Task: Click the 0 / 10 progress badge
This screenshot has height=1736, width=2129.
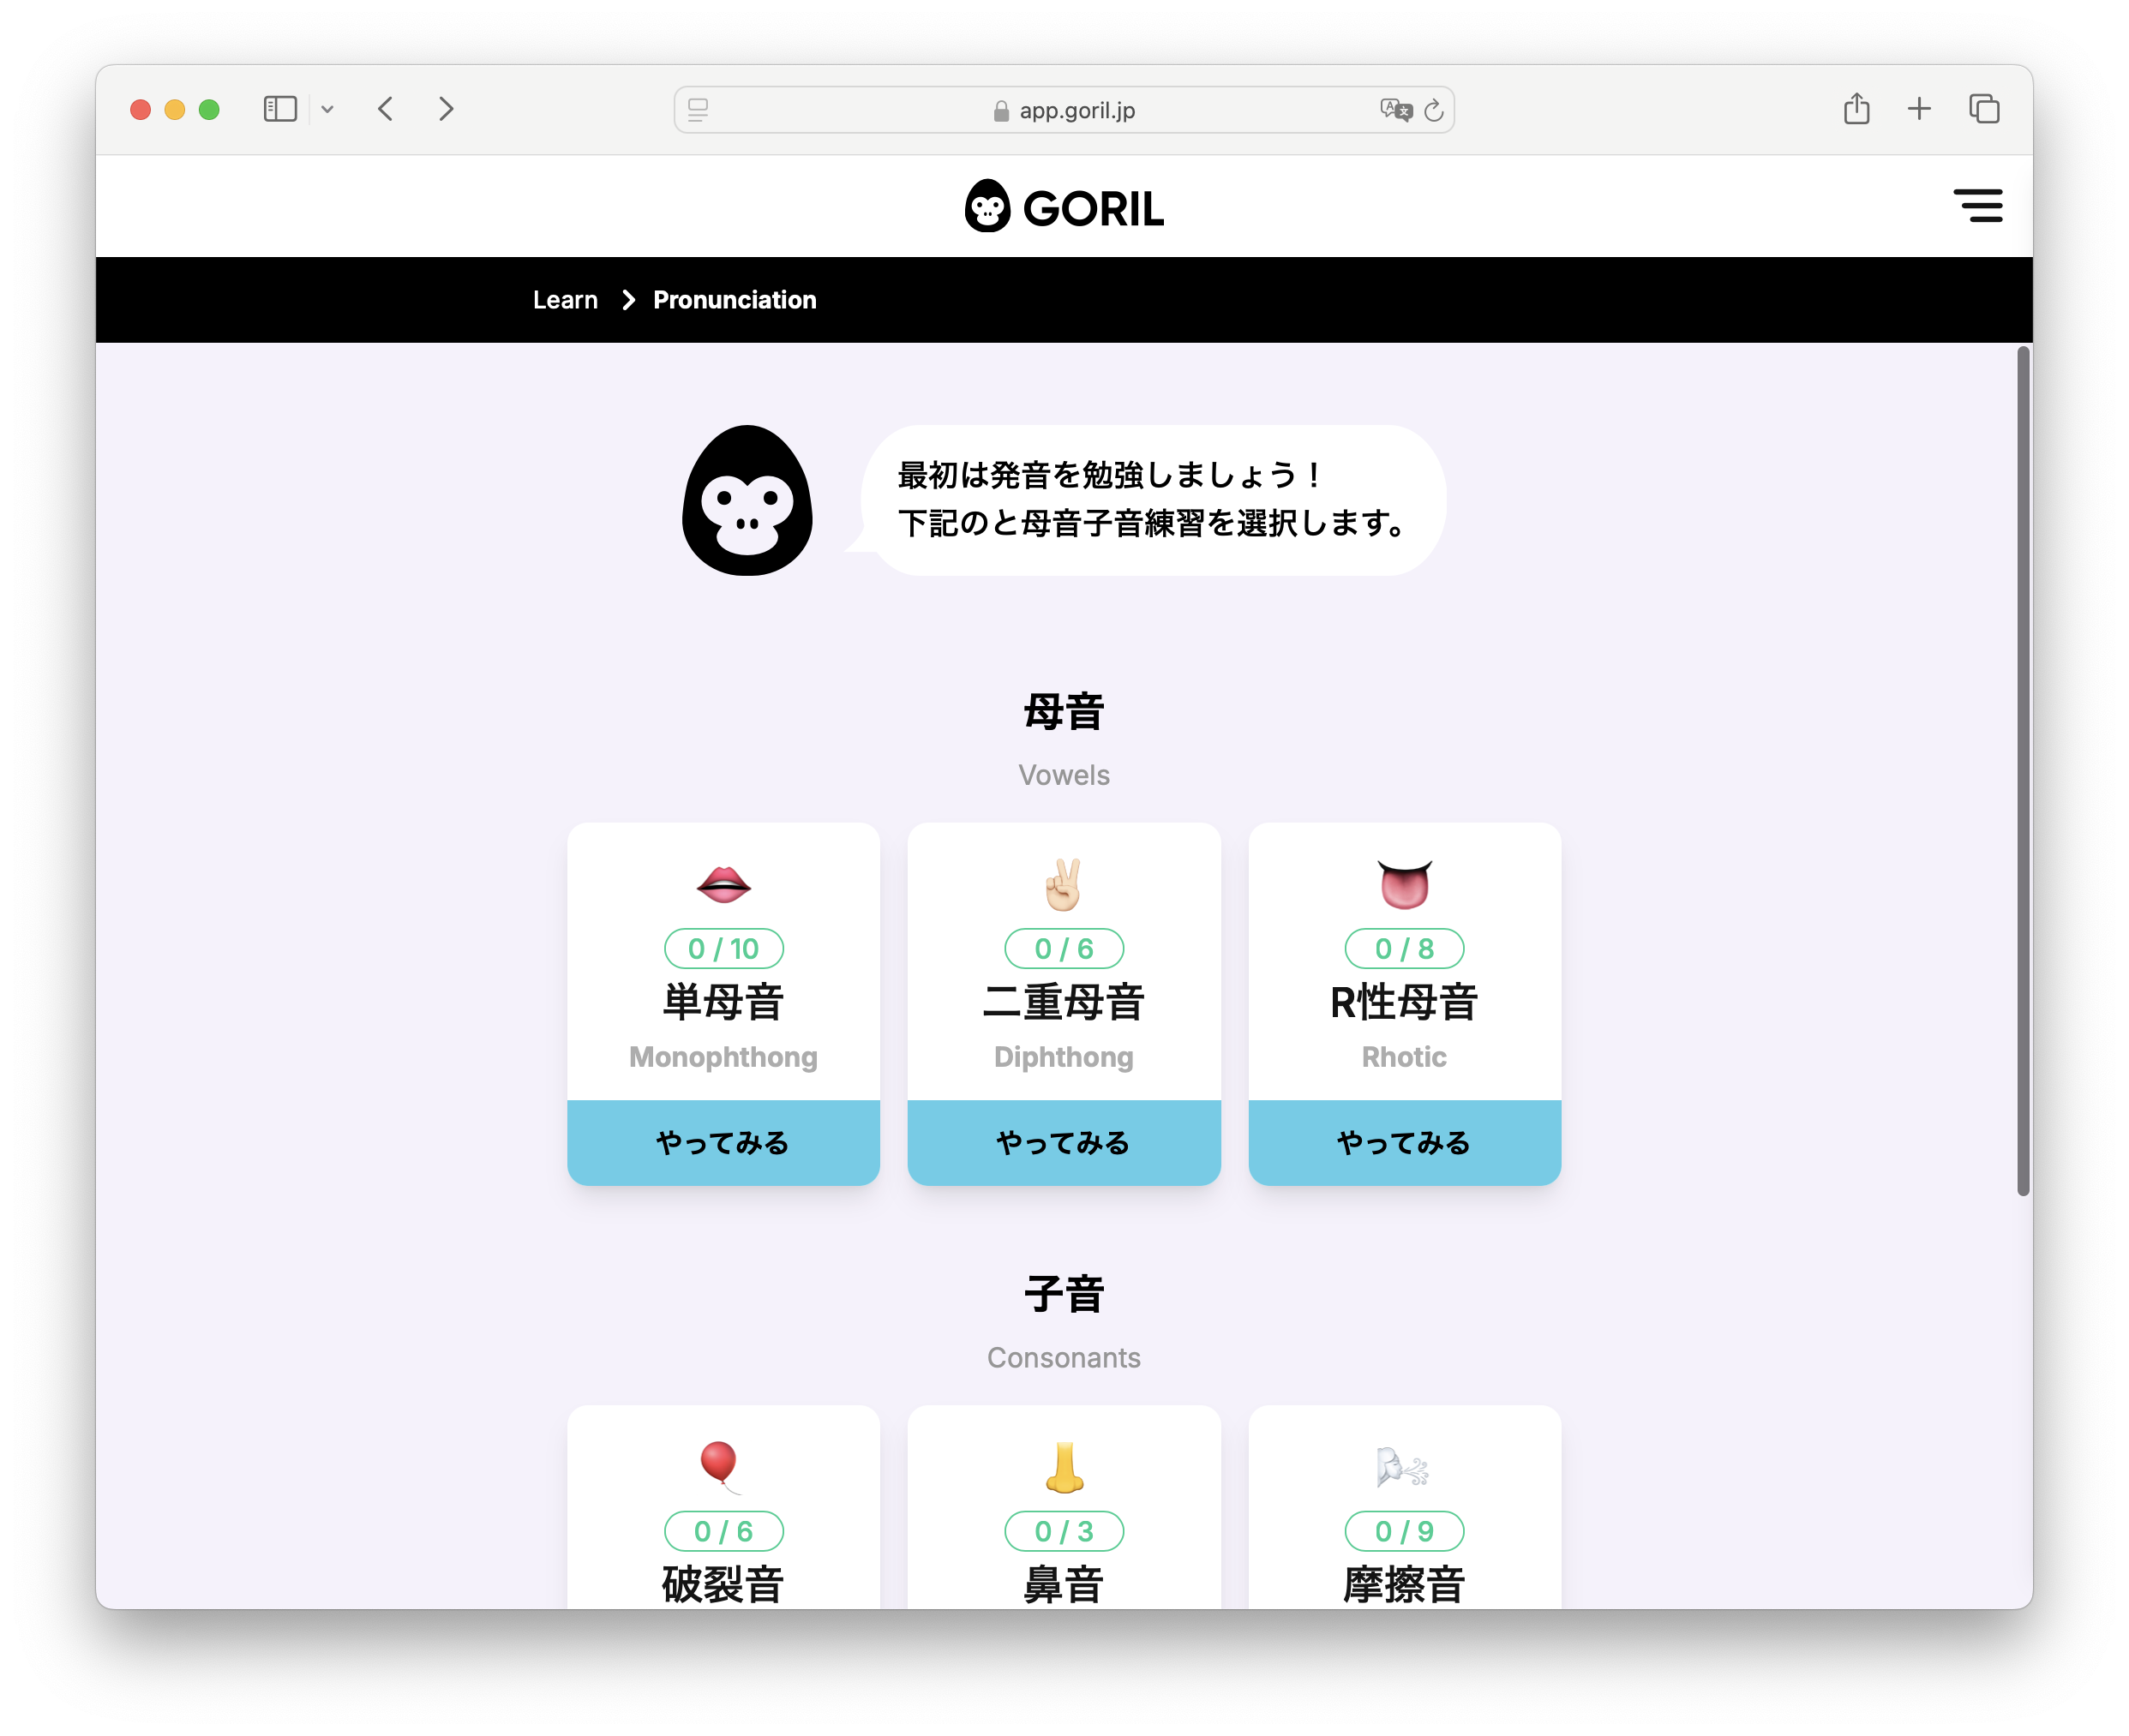Action: (x=723, y=948)
